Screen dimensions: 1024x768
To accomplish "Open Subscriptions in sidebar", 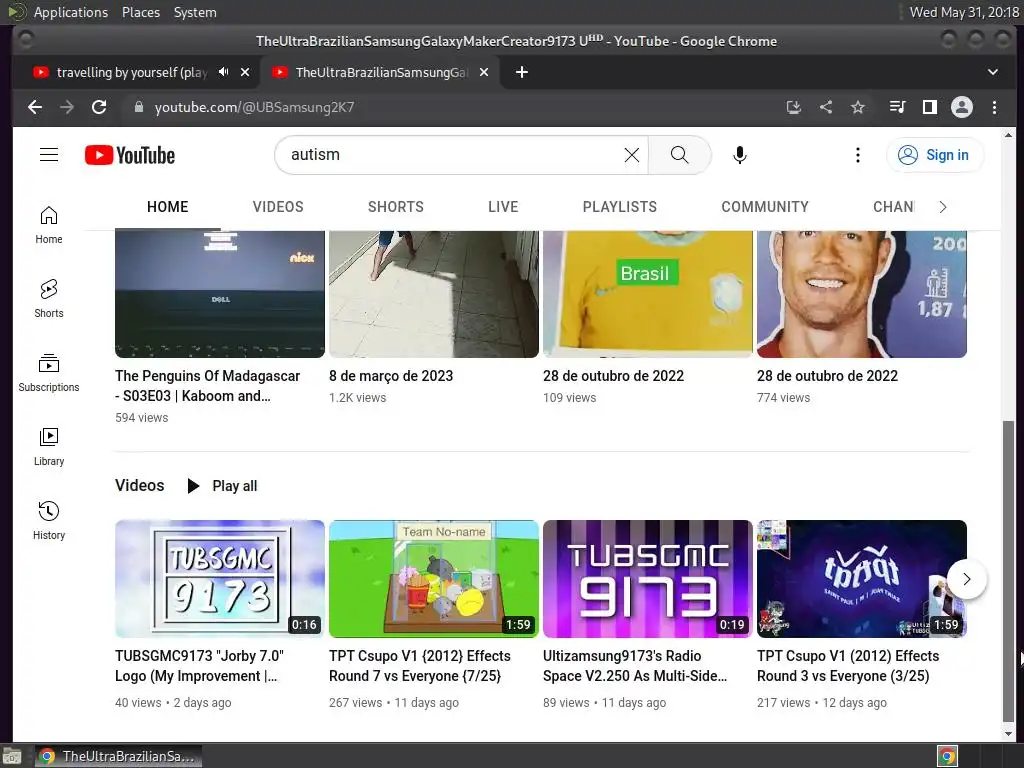I will click(x=49, y=373).
